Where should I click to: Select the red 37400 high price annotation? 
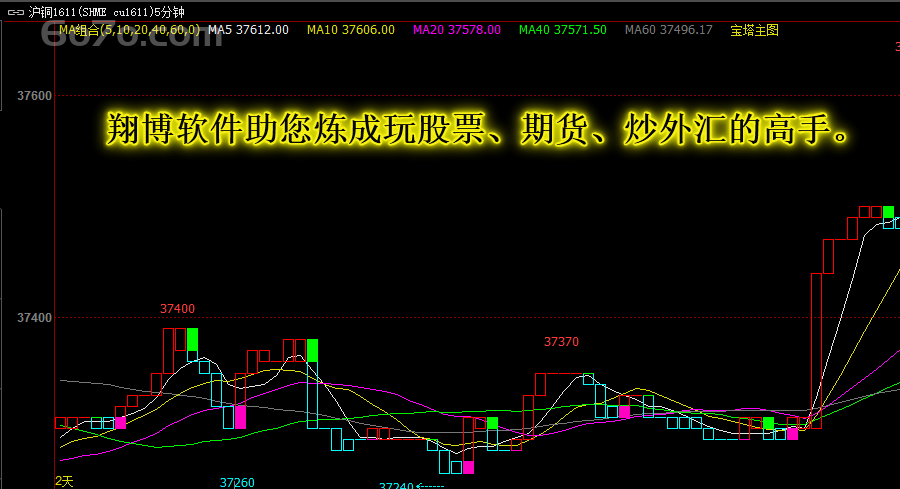(177, 309)
